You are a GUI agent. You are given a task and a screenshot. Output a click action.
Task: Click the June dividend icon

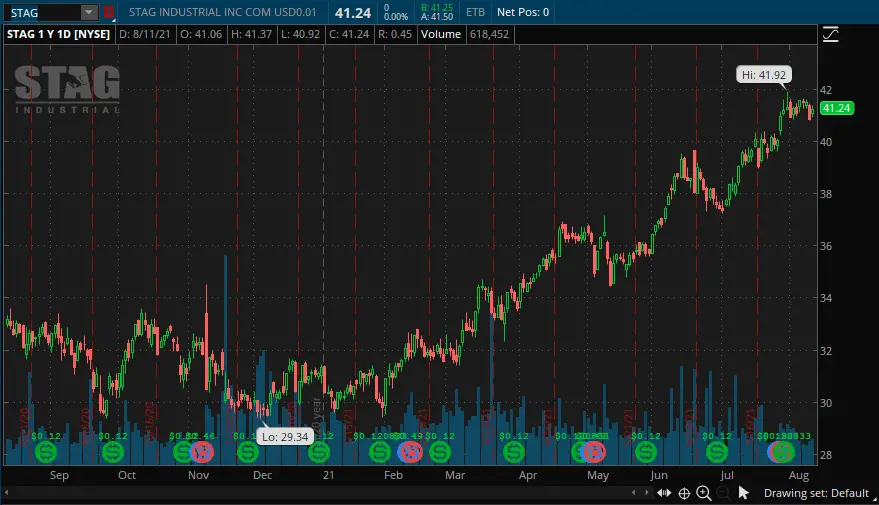[646, 452]
